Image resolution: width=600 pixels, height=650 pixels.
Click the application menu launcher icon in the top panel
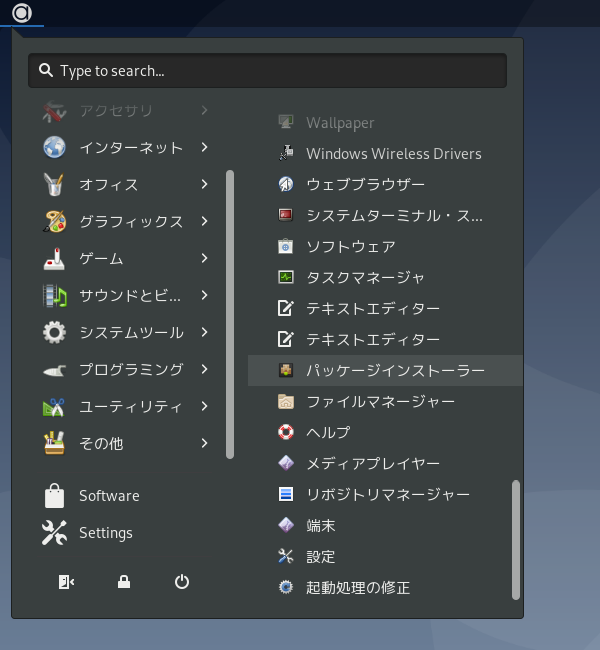(x=22, y=13)
